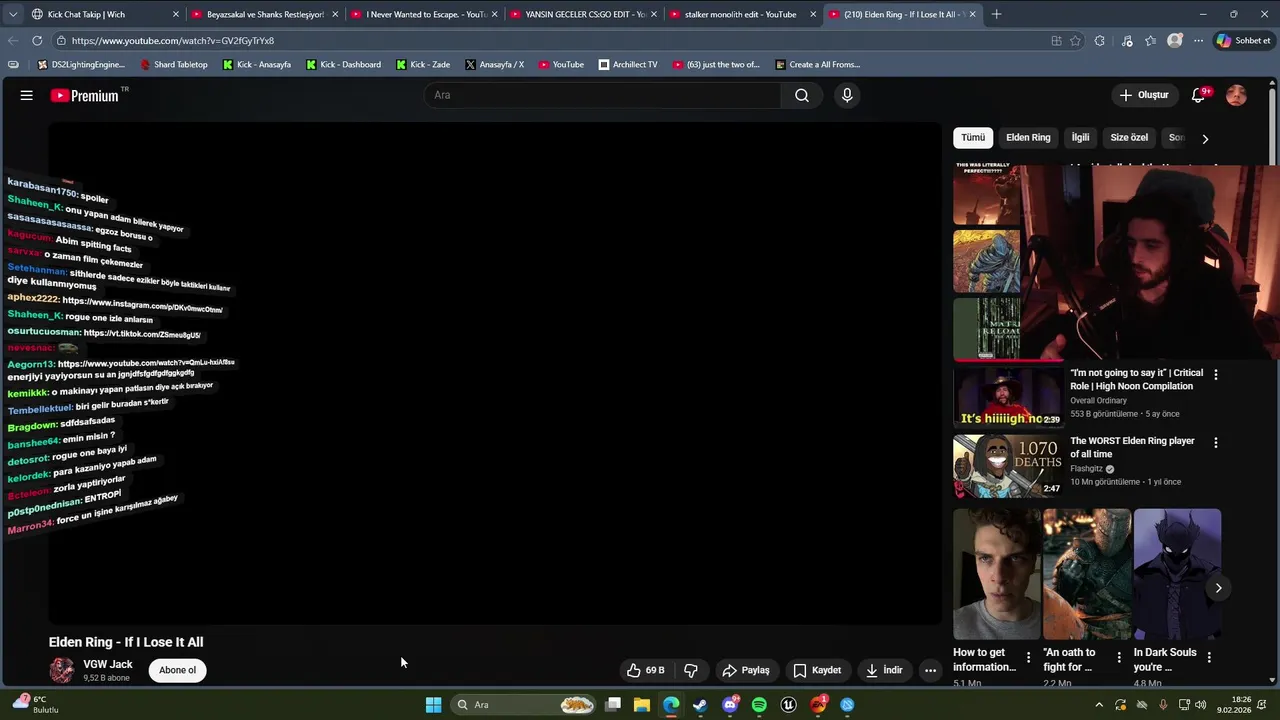The width and height of the screenshot is (1280, 720).
Task: Reload the page with browser refresh button
Action: (37, 41)
